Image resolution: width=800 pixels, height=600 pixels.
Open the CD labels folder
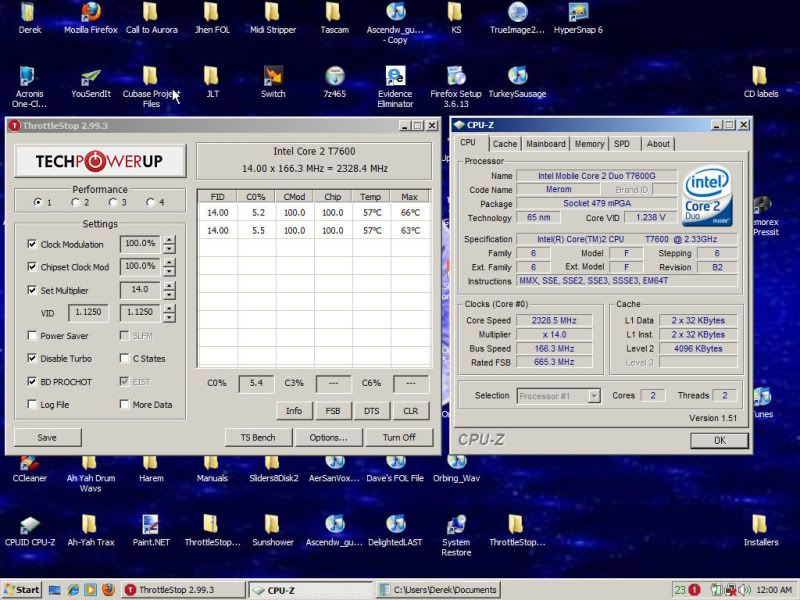pos(761,83)
